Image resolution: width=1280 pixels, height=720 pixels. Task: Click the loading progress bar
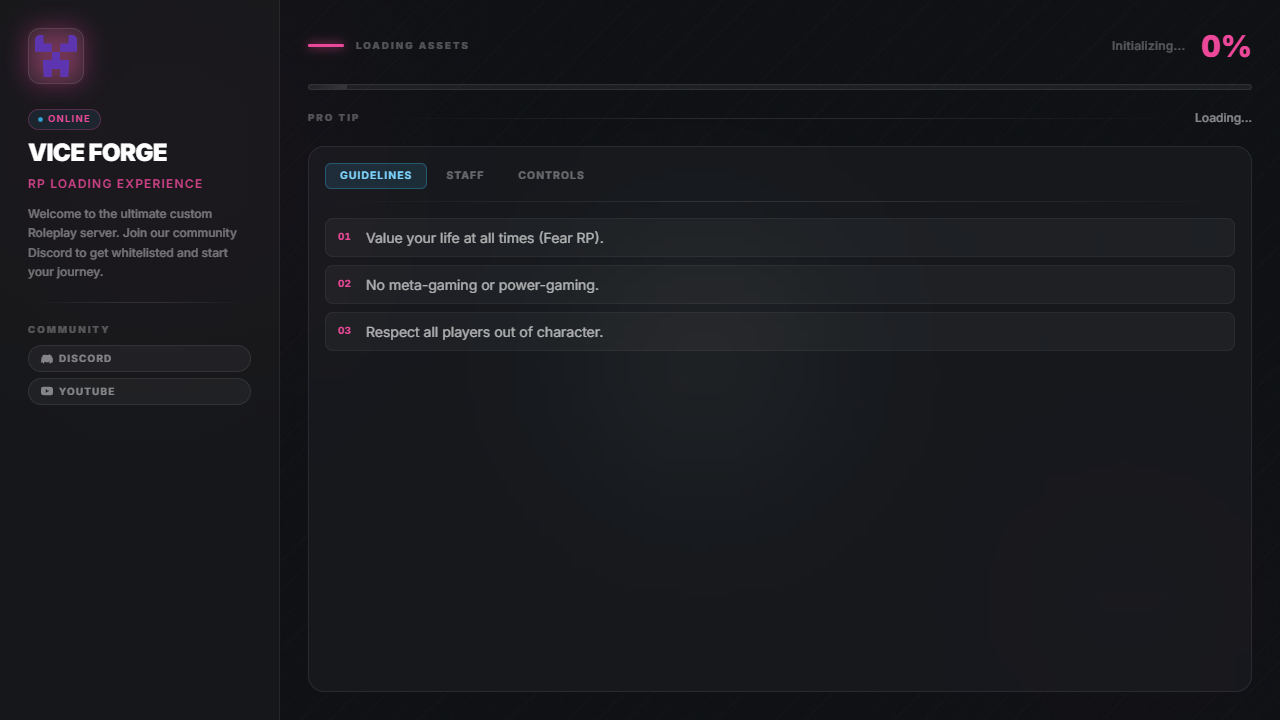[780, 87]
